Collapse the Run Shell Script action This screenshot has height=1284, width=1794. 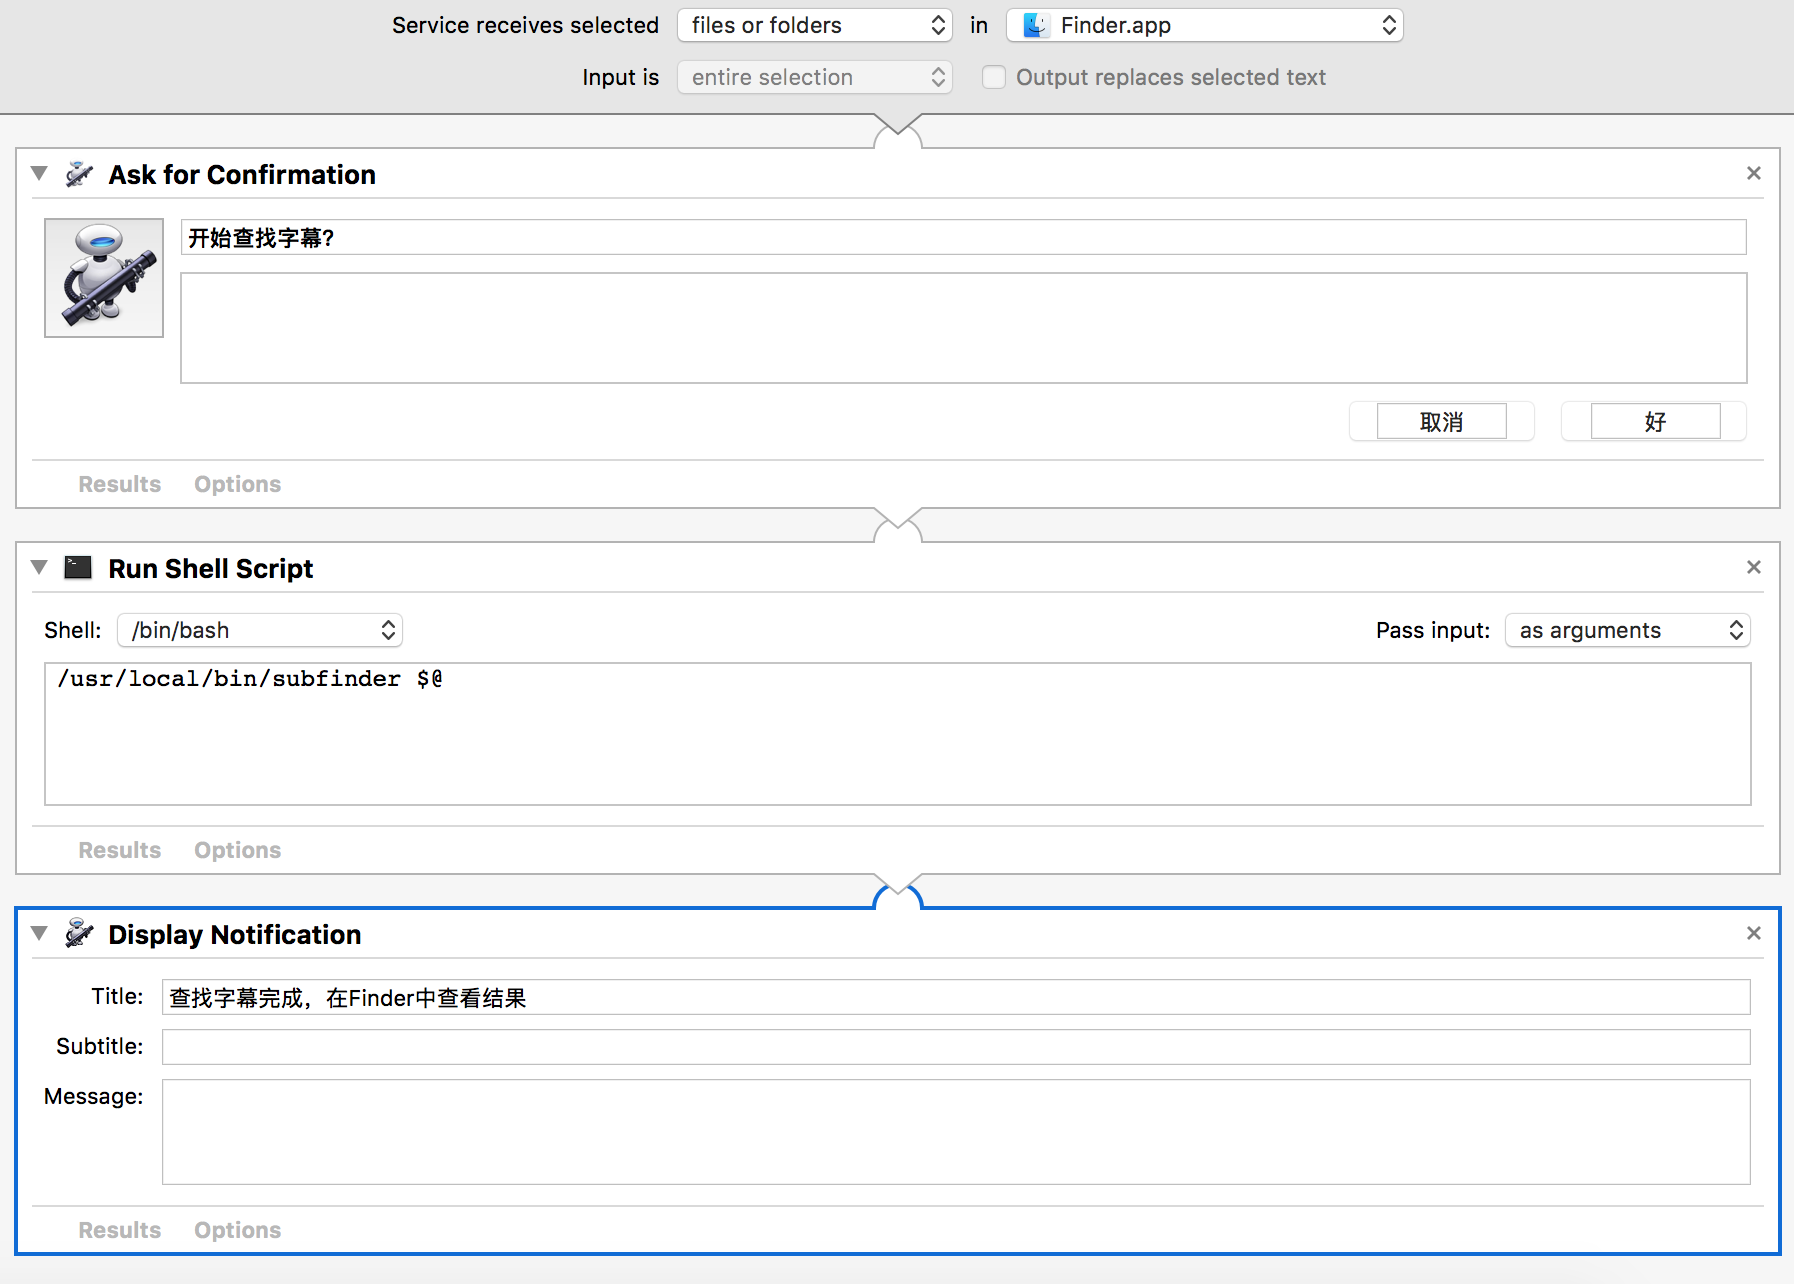pos(39,567)
